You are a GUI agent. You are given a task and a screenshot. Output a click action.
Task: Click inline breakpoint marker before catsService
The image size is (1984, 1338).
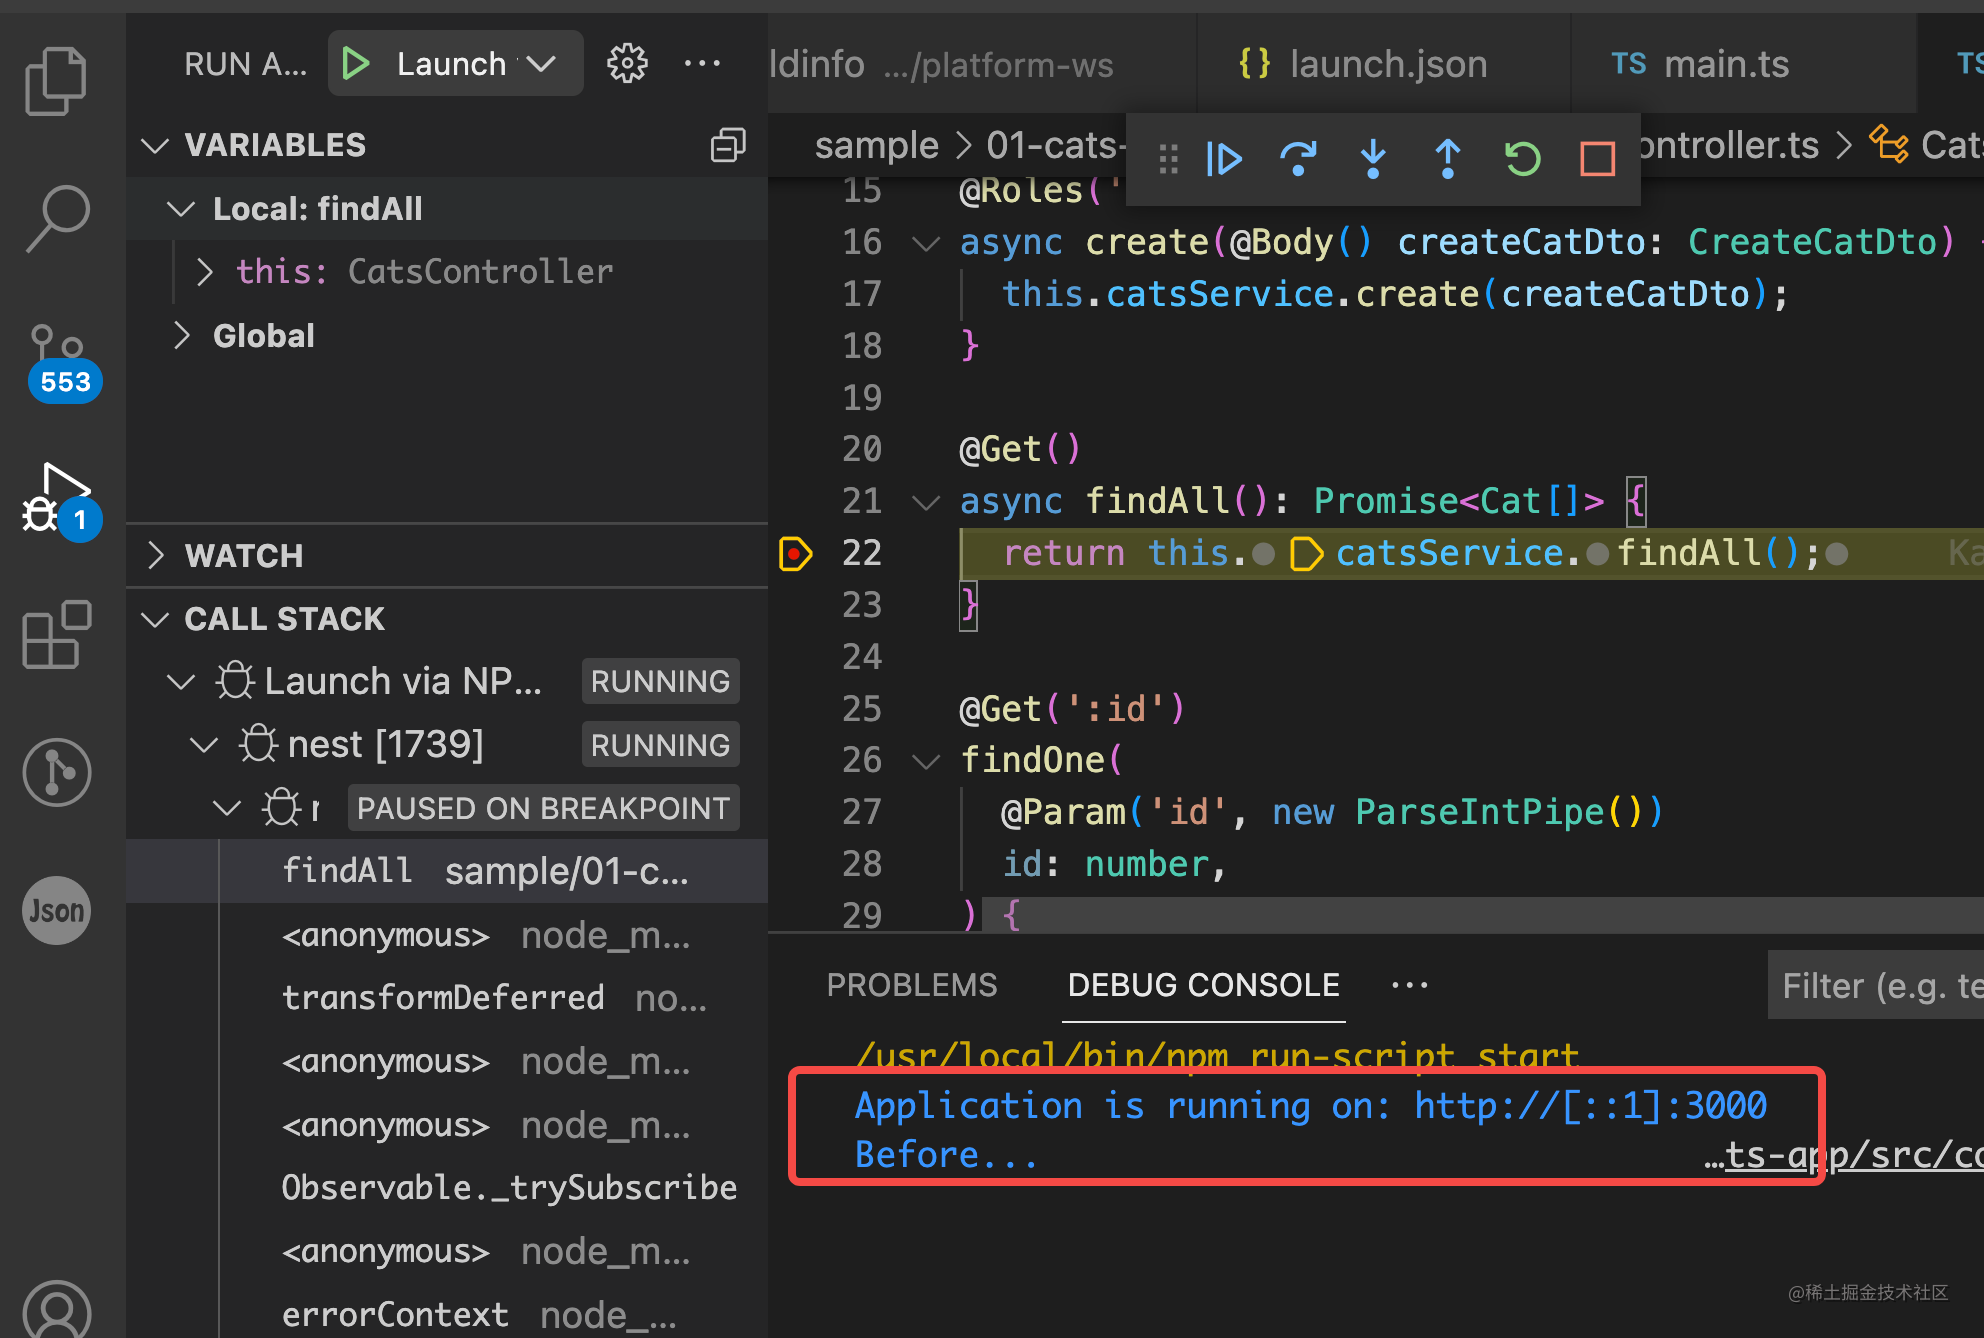point(1306,553)
